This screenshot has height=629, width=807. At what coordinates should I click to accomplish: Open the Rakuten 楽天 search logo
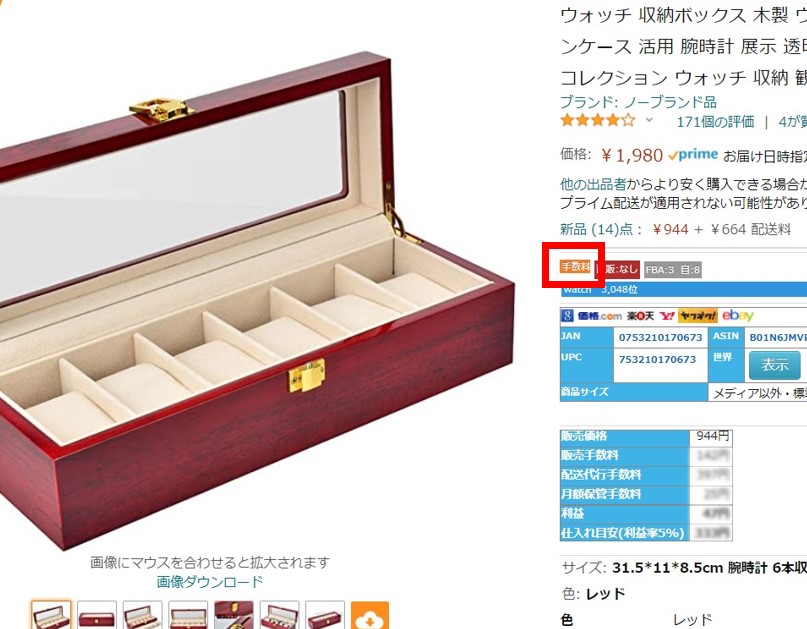(640, 316)
